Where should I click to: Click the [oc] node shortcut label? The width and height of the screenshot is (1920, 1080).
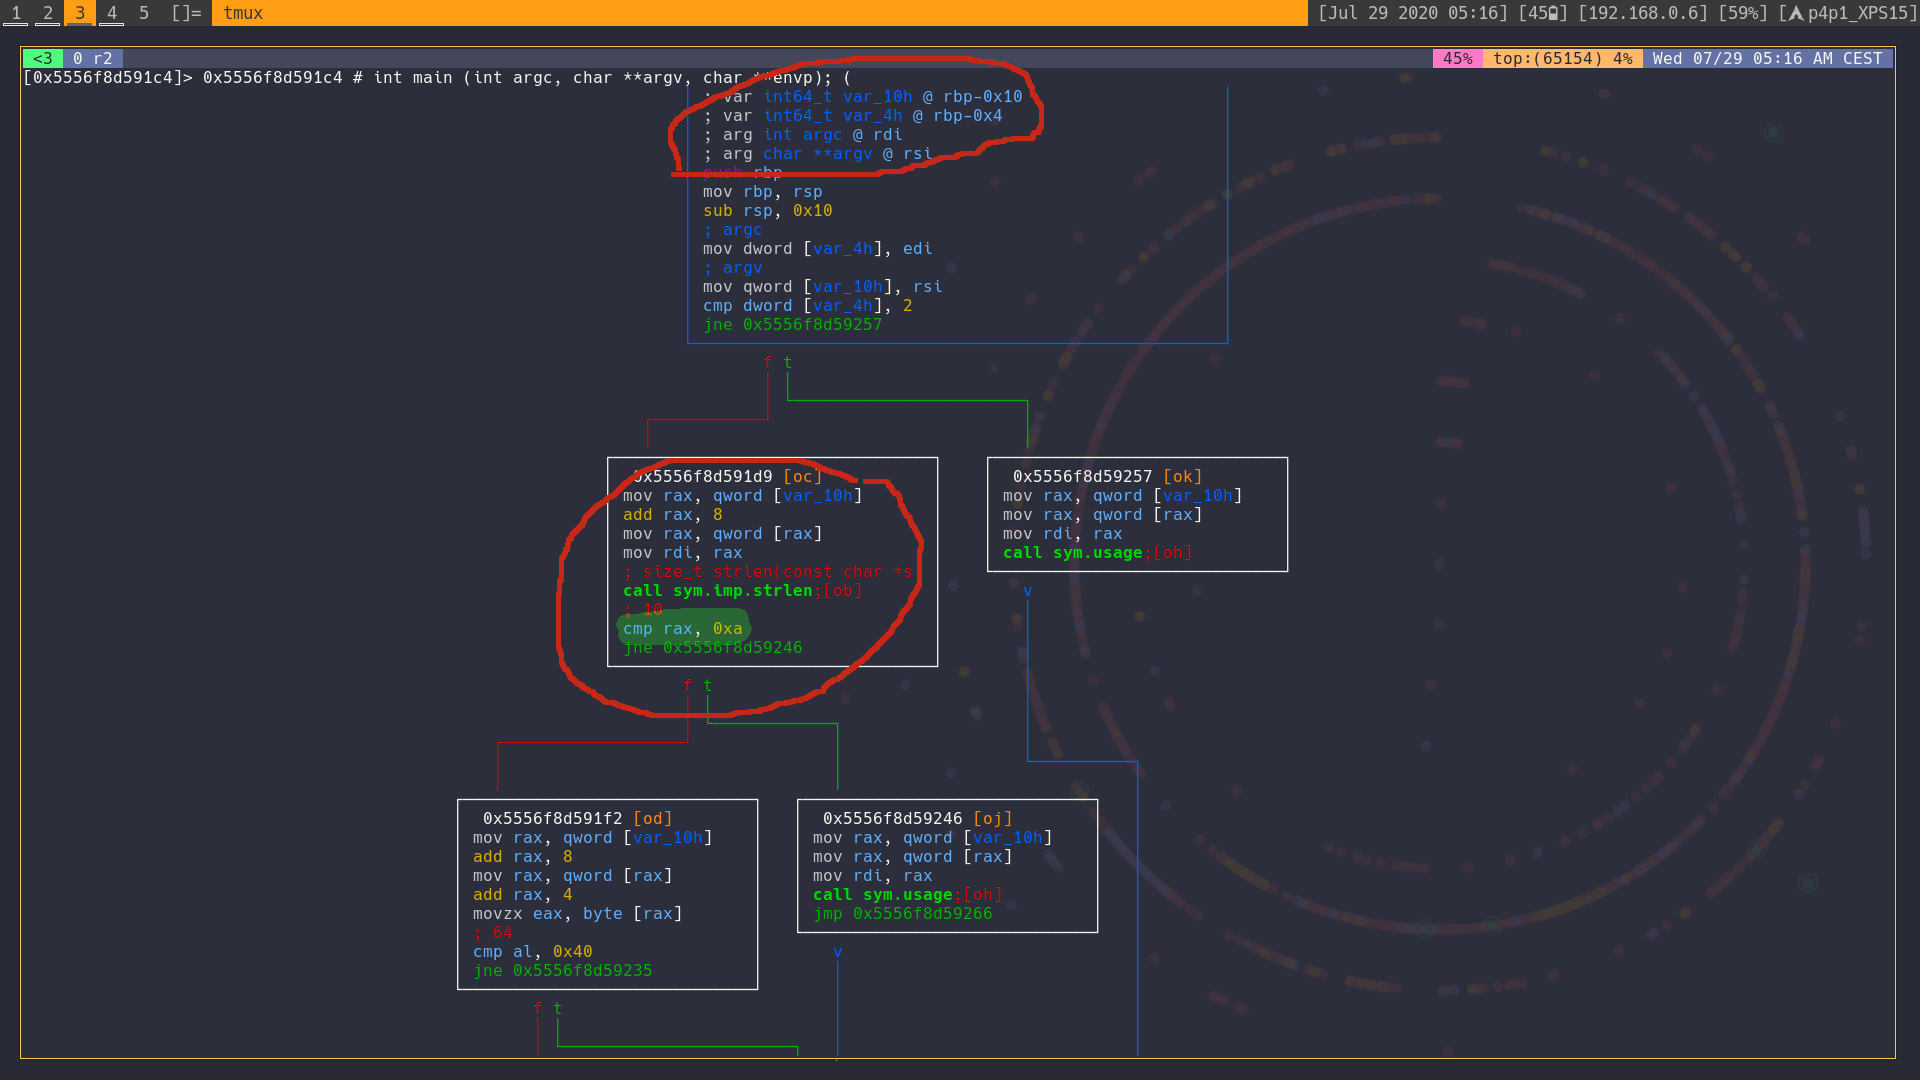[802, 477]
